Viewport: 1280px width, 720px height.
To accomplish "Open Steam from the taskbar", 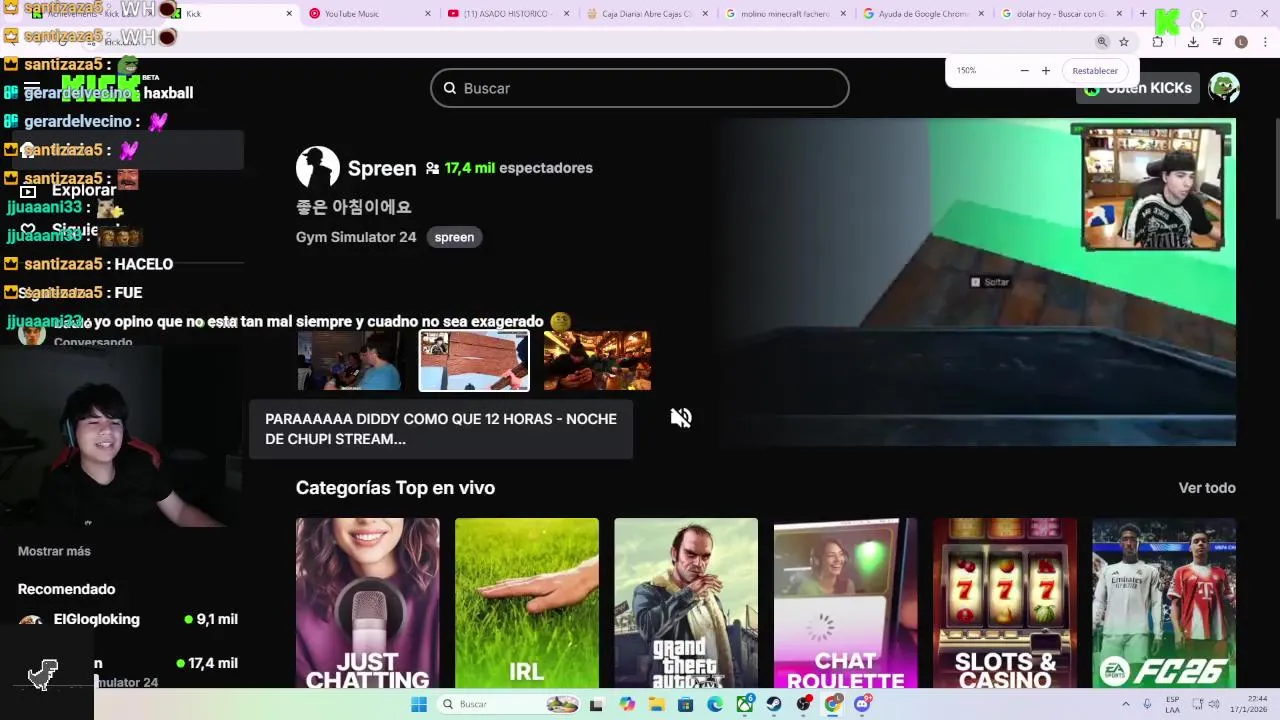I will [x=774, y=704].
